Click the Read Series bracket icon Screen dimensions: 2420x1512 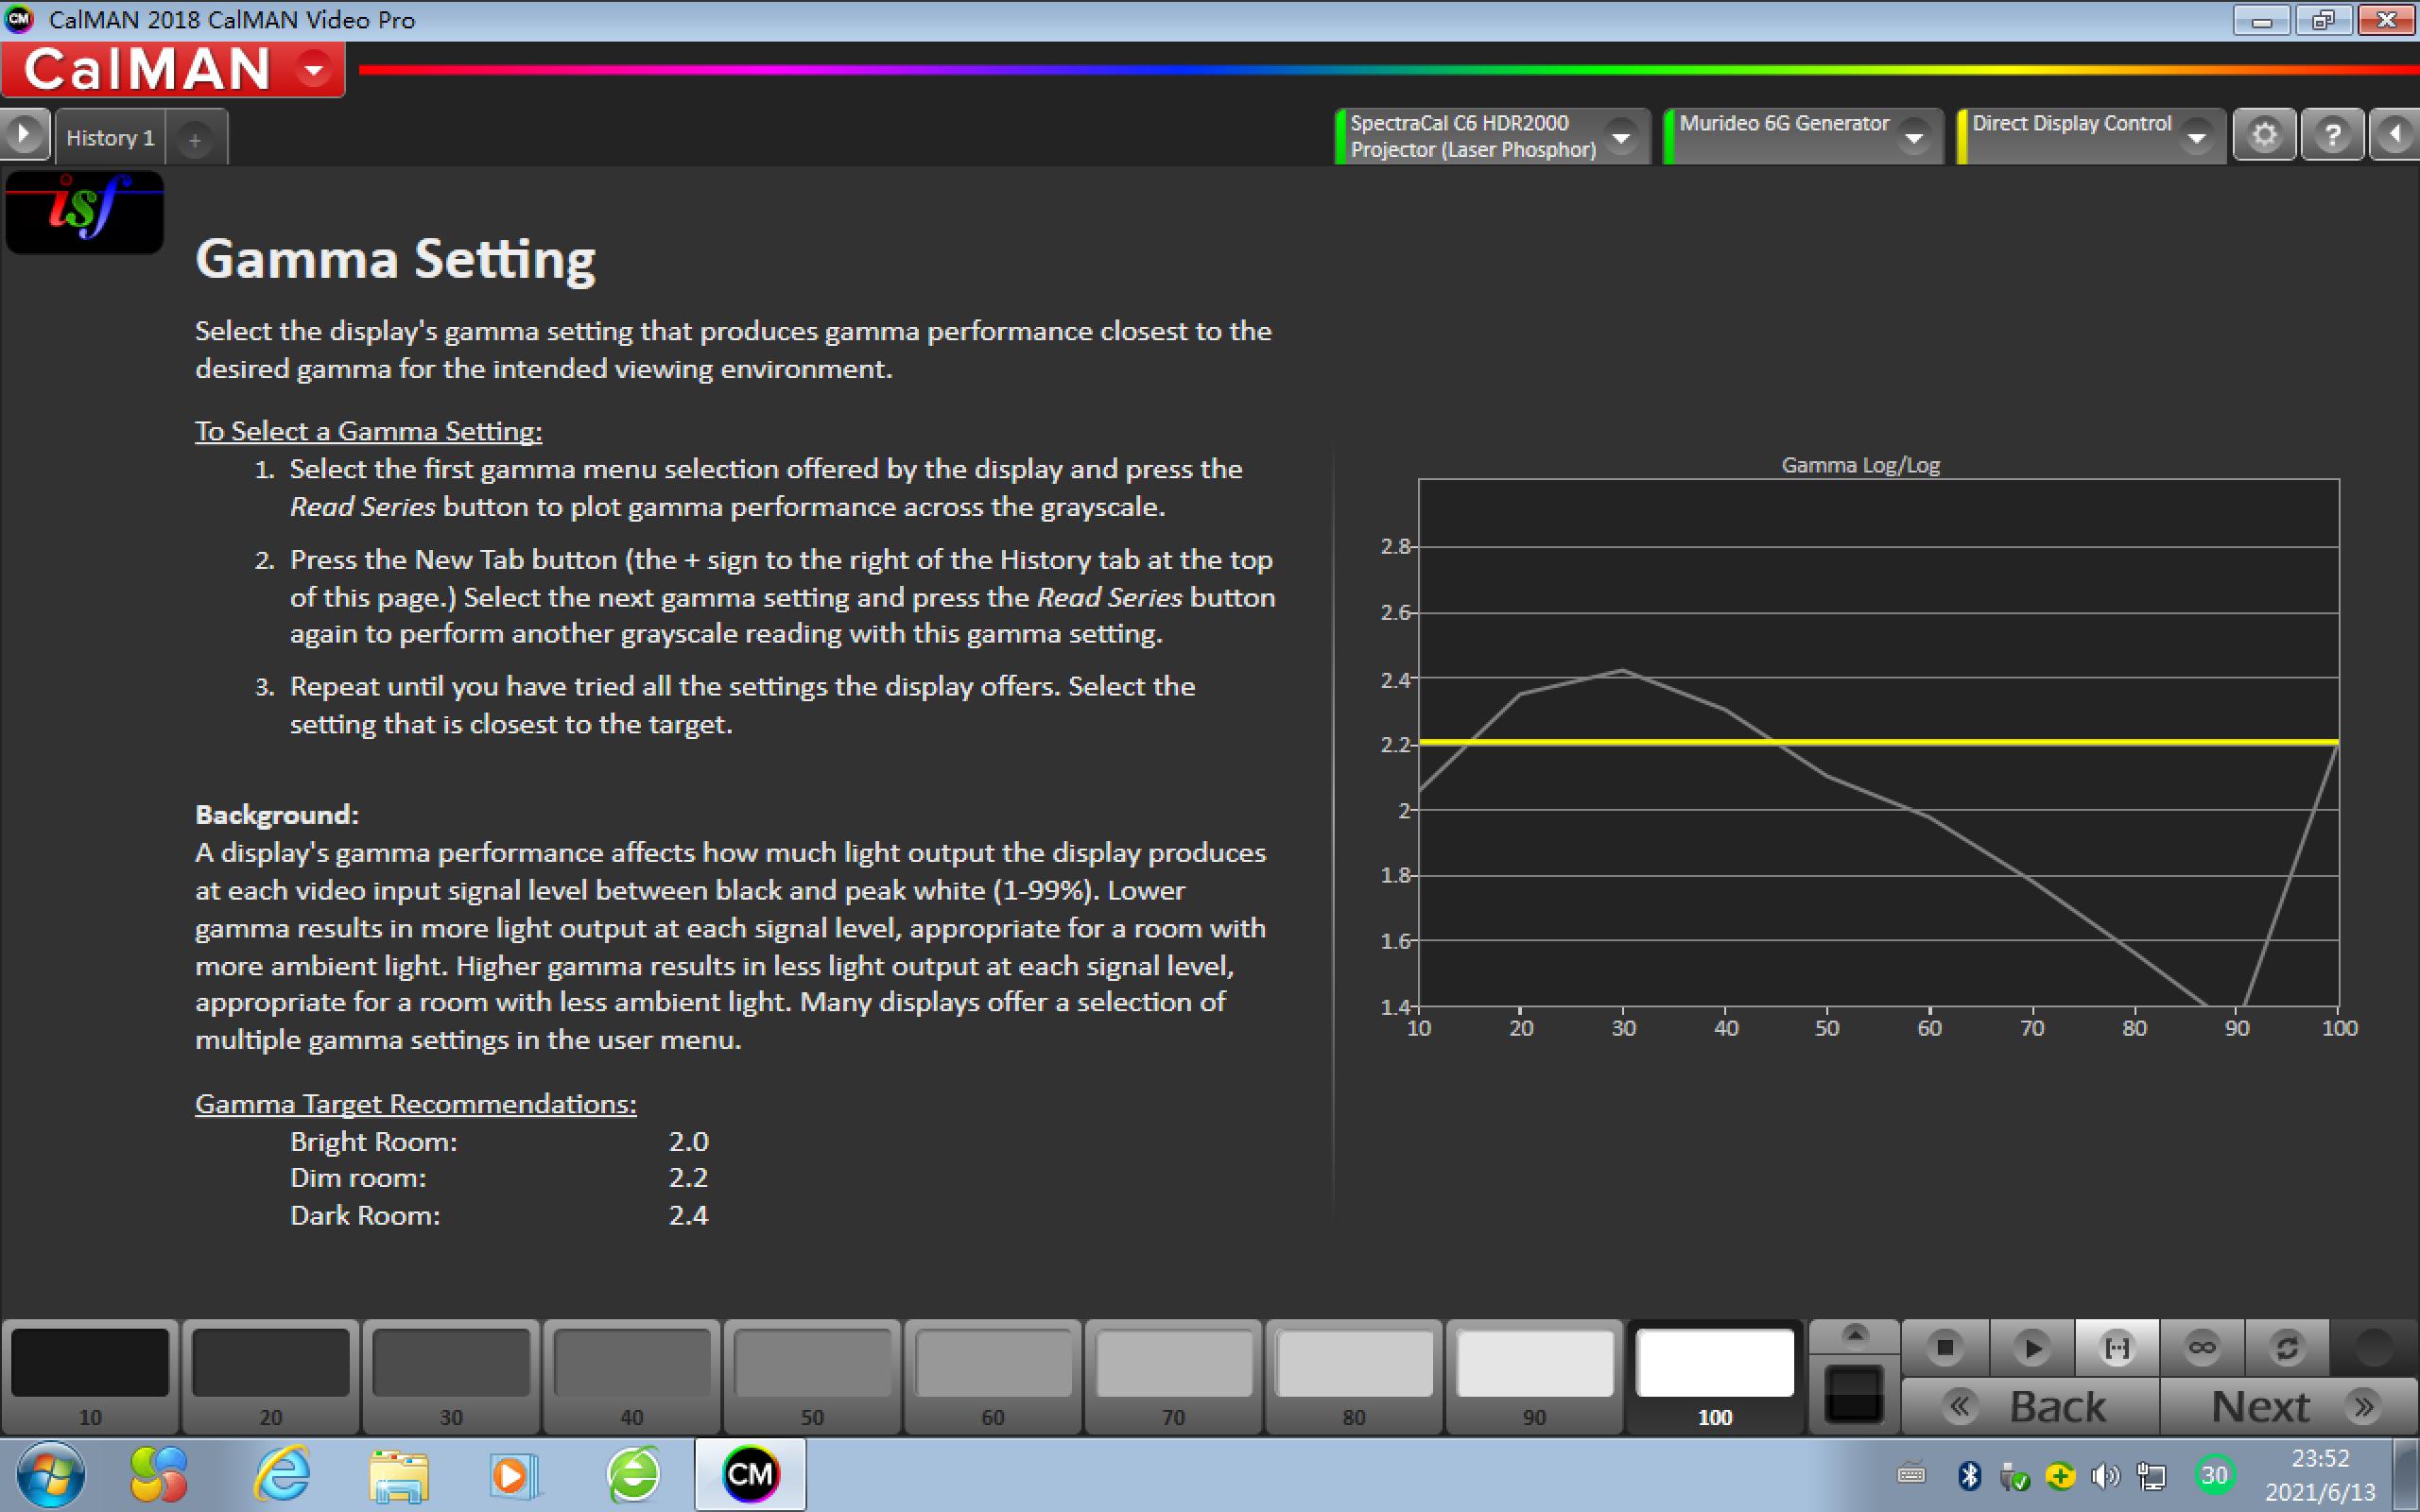pos(2116,1347)
